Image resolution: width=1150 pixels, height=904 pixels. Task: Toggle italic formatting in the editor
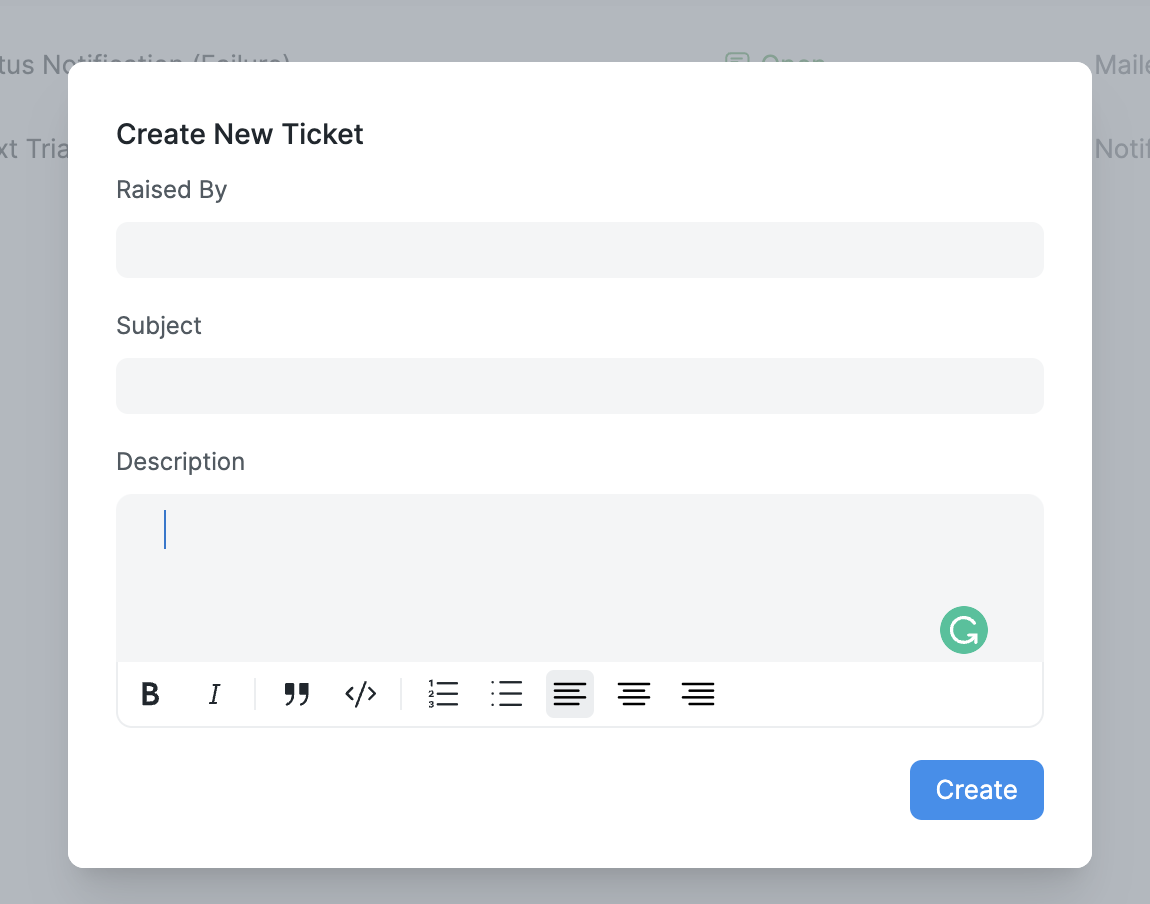point(214,694)
